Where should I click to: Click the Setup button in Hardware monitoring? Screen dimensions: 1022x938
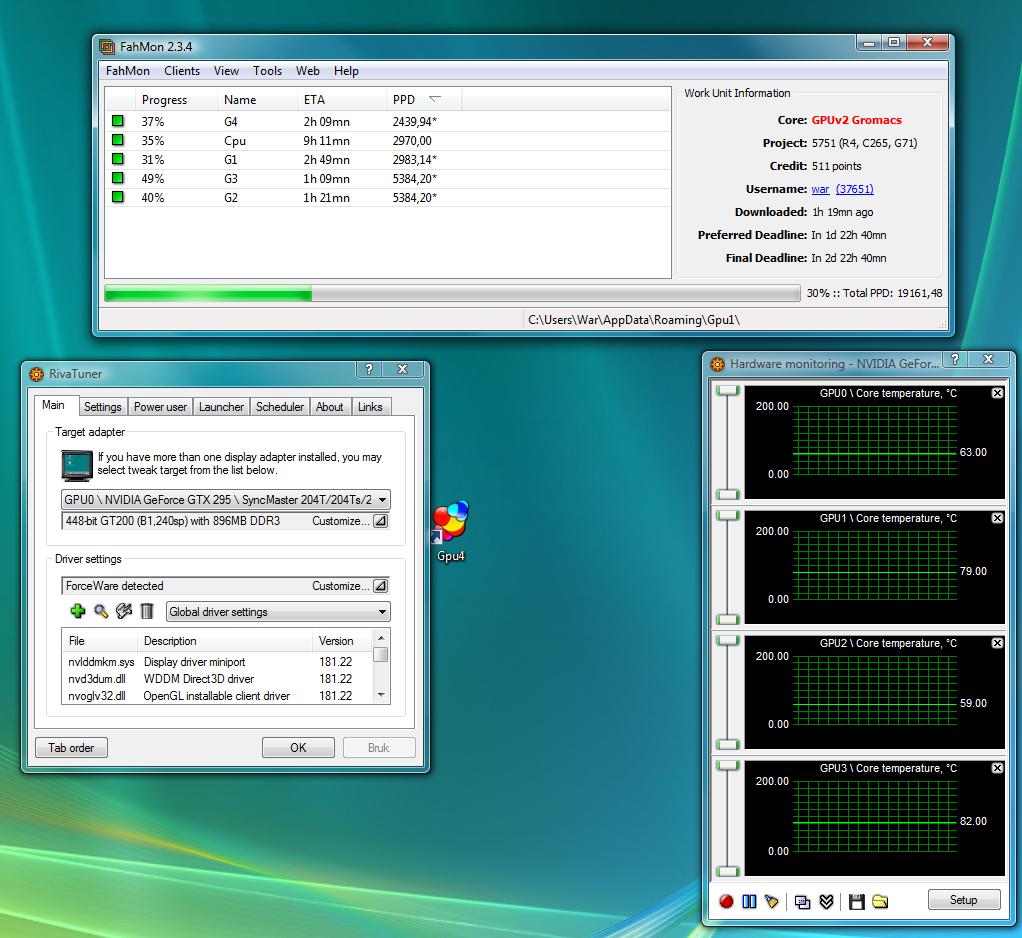[963, 900]
